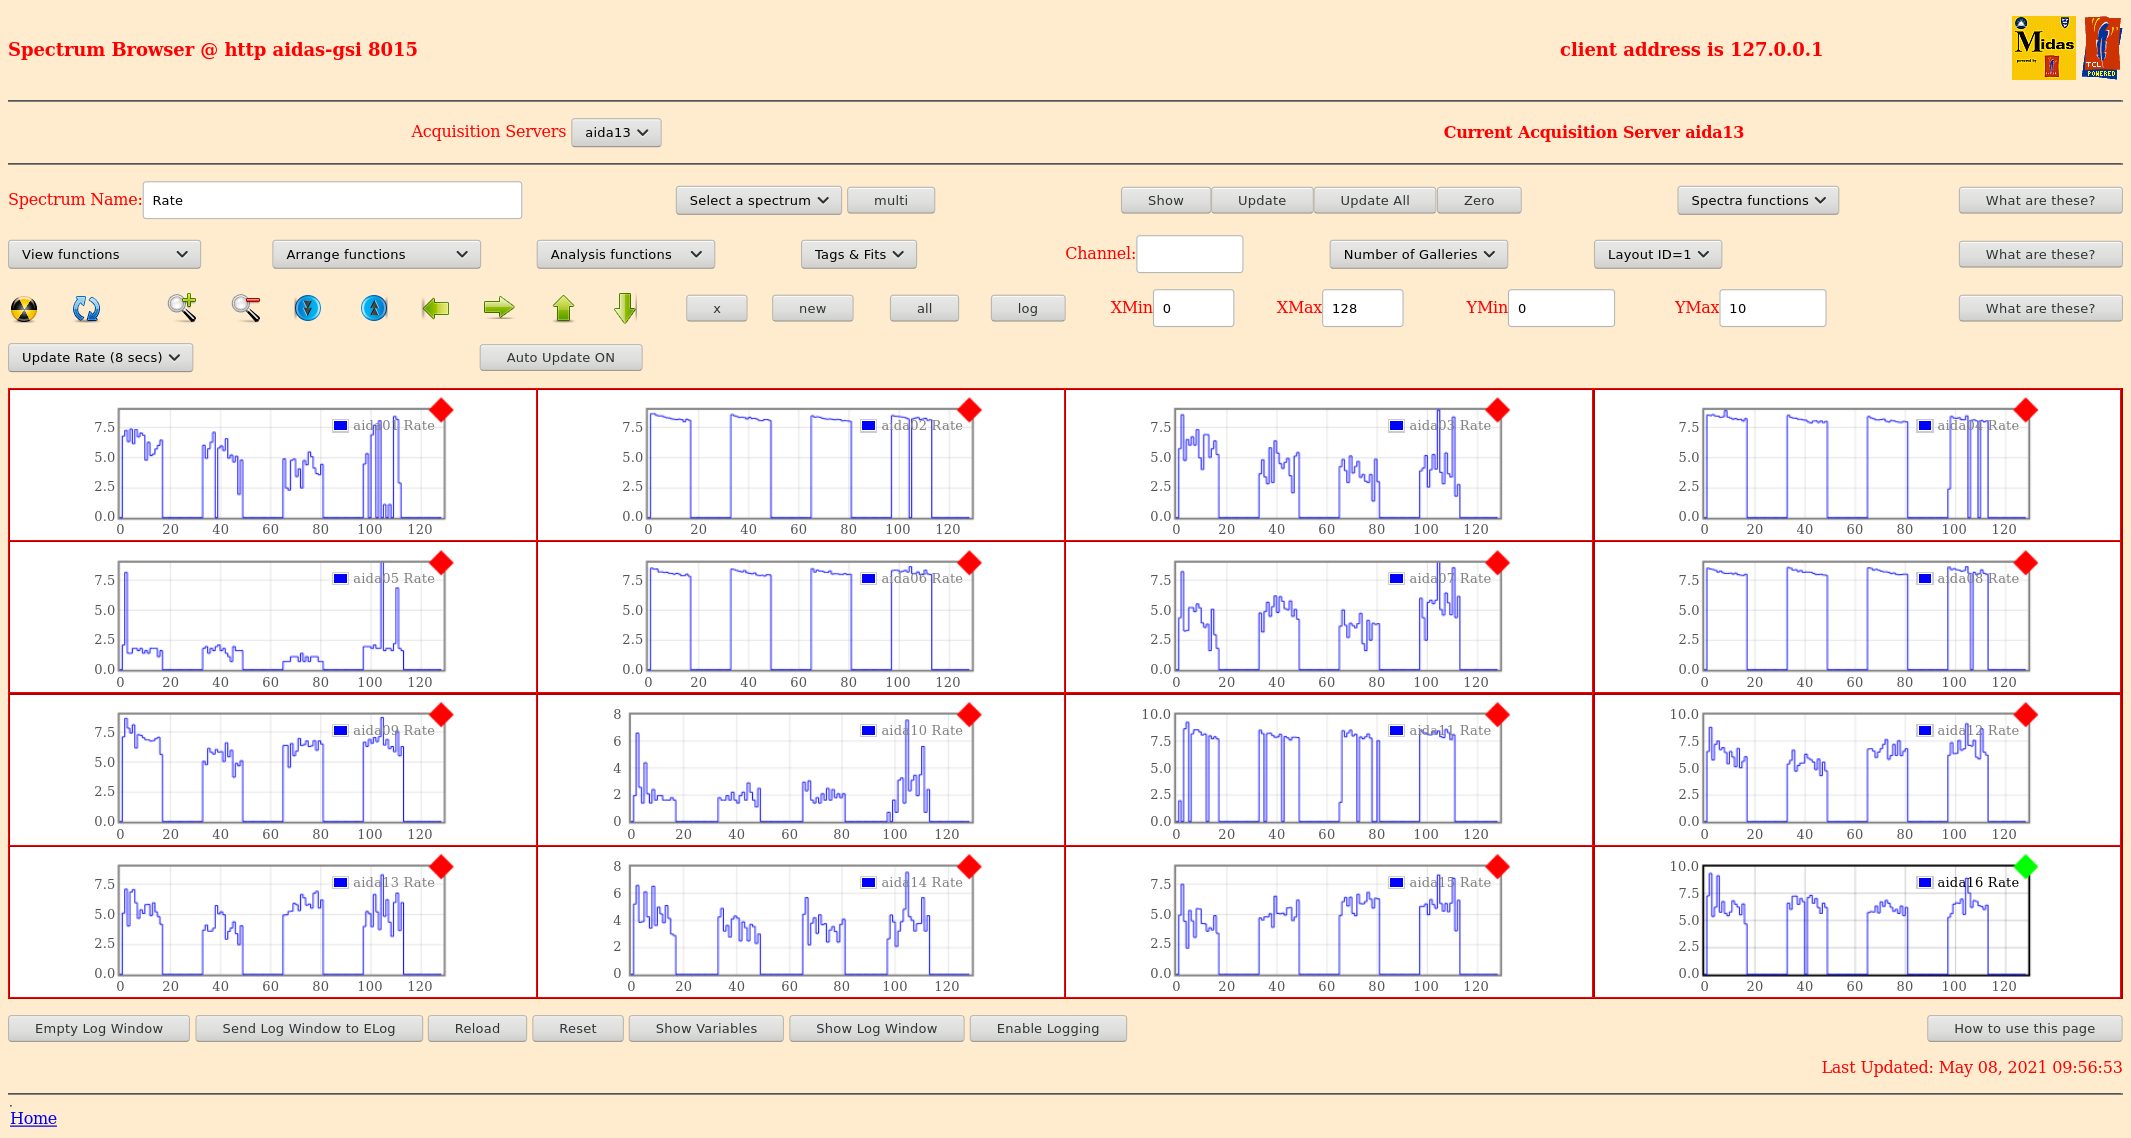Expand the Number of Galleries dropdown
Image resolution: width=2131 pixels, height=1138 pixels.
(x=1418, y=254)
